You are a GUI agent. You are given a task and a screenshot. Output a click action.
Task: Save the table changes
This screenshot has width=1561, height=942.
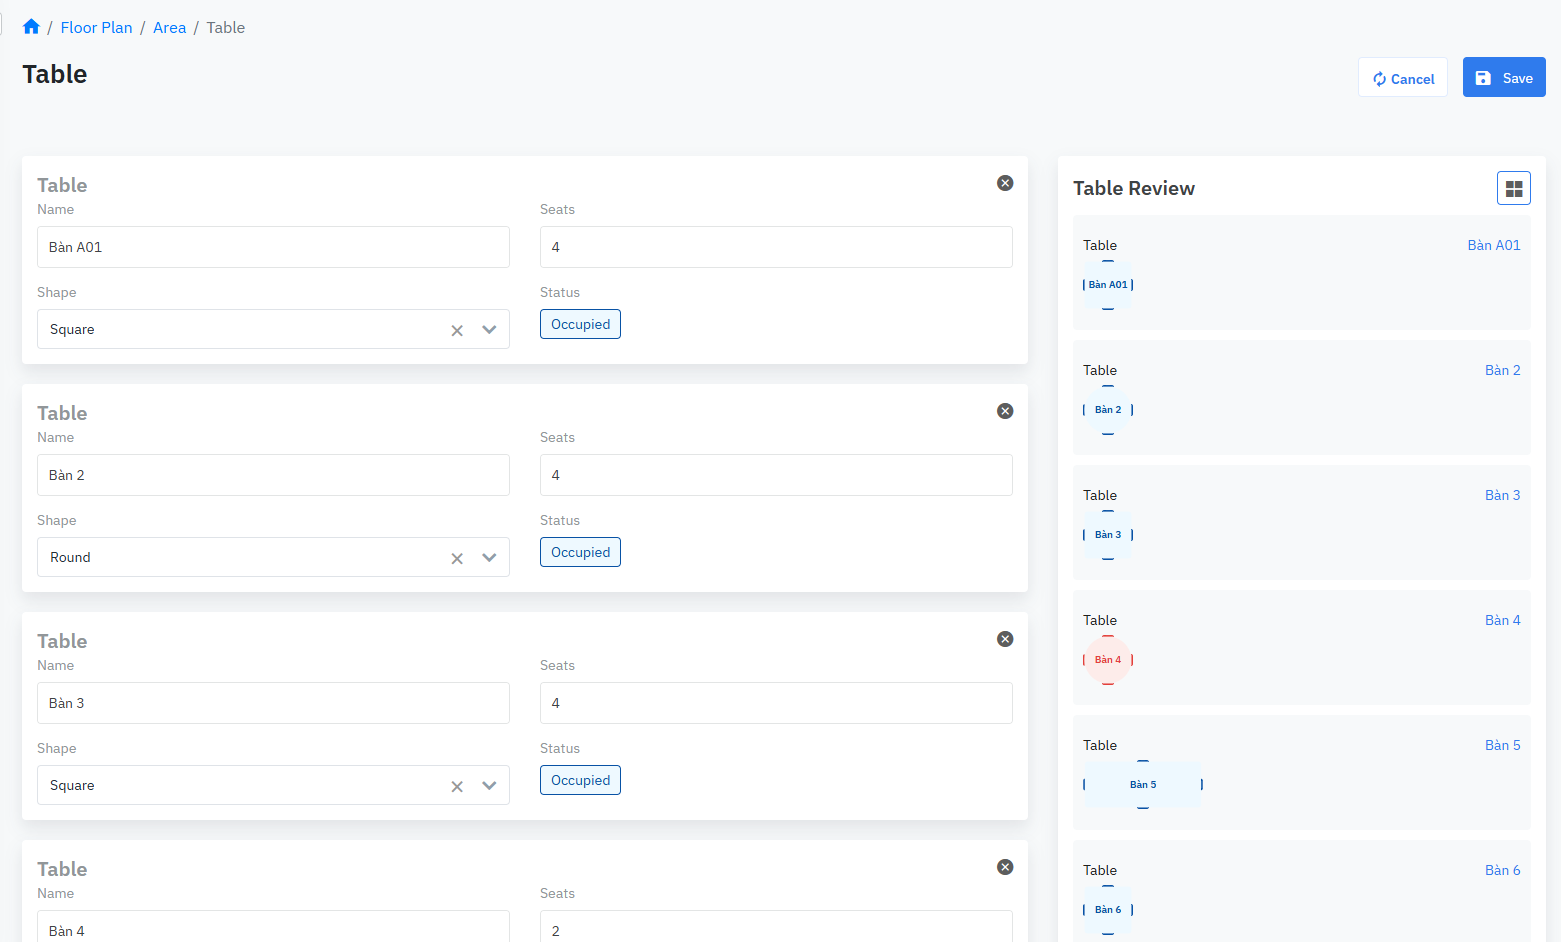pyautogui.click(x=1503, y=78)
